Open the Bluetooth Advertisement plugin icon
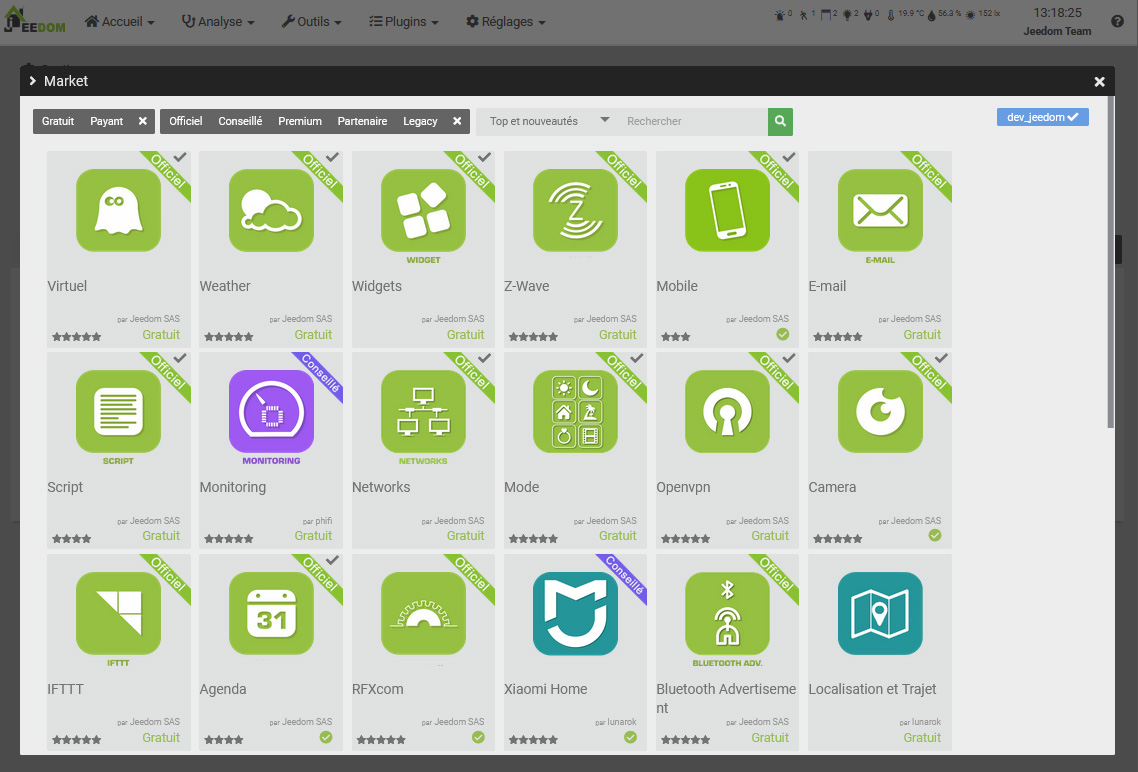This screenshot has height=772, width=1138. [727, 613]
